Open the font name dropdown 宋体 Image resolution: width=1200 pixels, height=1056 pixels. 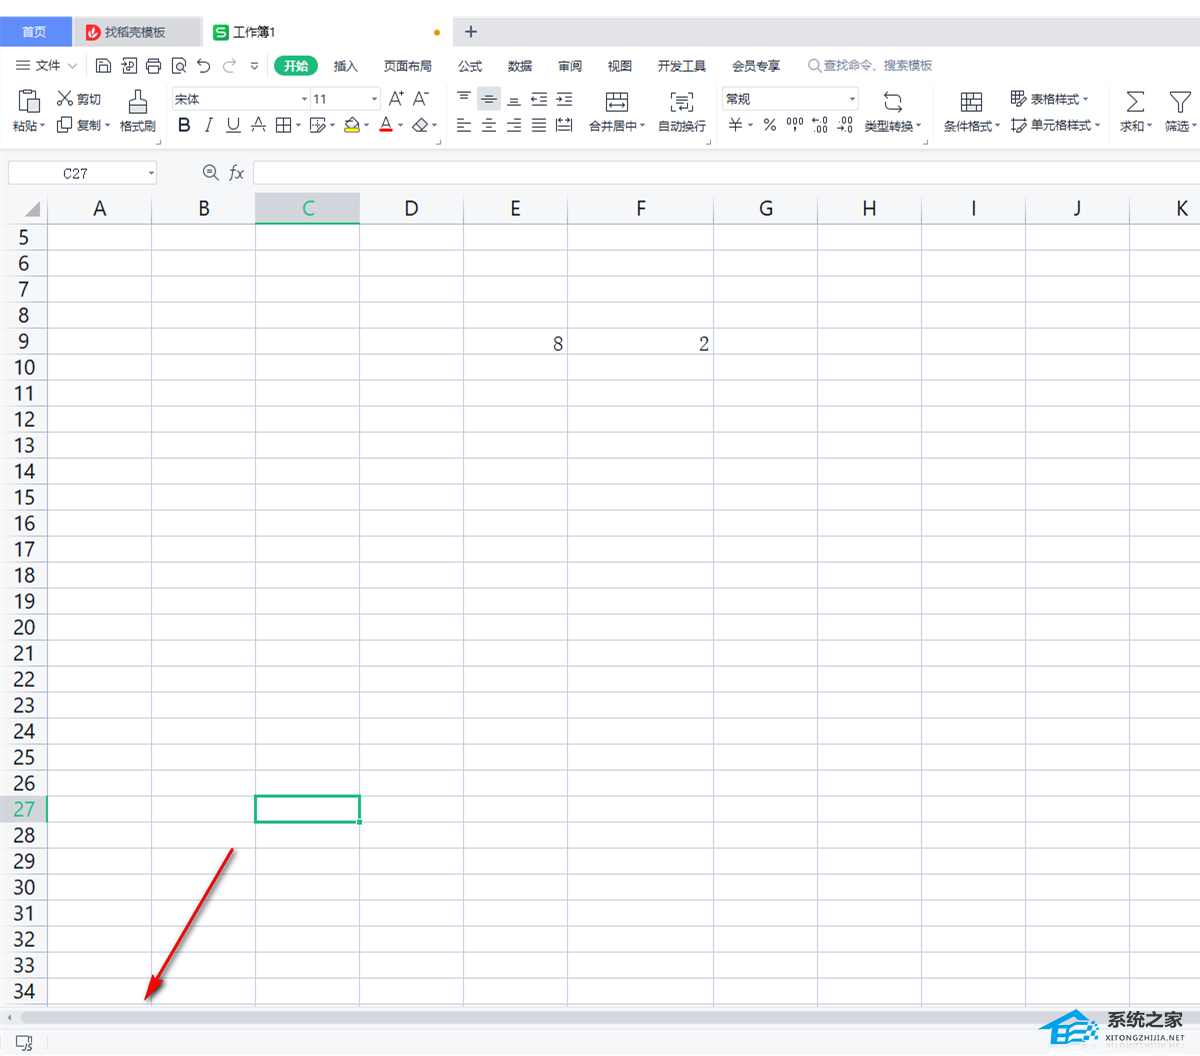click(x=304, y=99)
